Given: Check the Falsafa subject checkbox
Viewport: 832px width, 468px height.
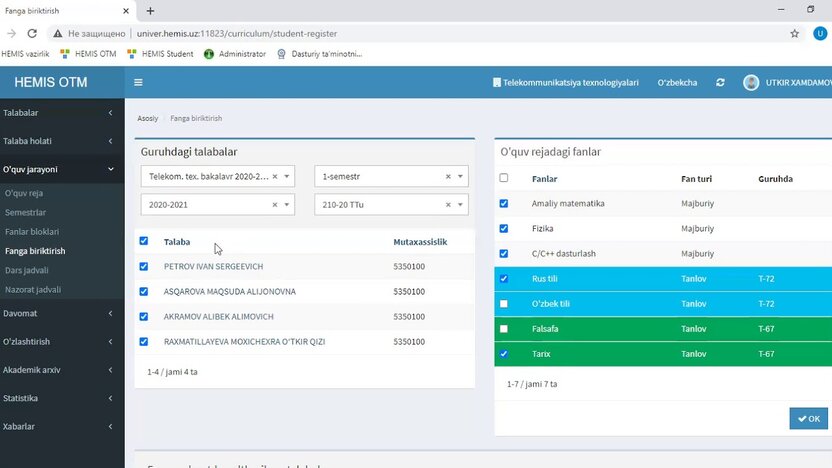Looking at the screenshot, I should (x=504, y=329).
